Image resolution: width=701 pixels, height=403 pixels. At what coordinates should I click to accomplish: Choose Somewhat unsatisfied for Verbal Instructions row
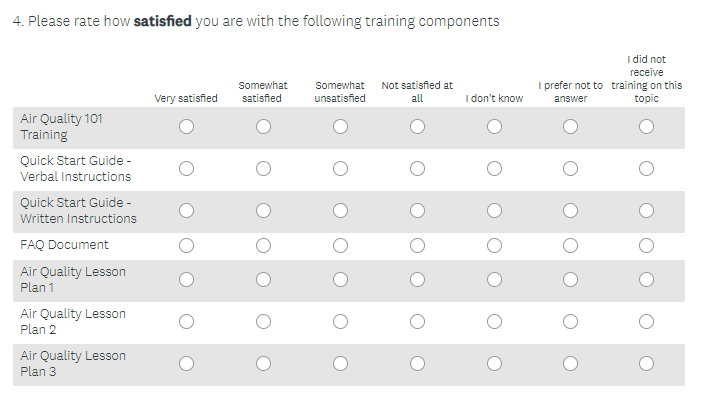click(x=340, y=169)
